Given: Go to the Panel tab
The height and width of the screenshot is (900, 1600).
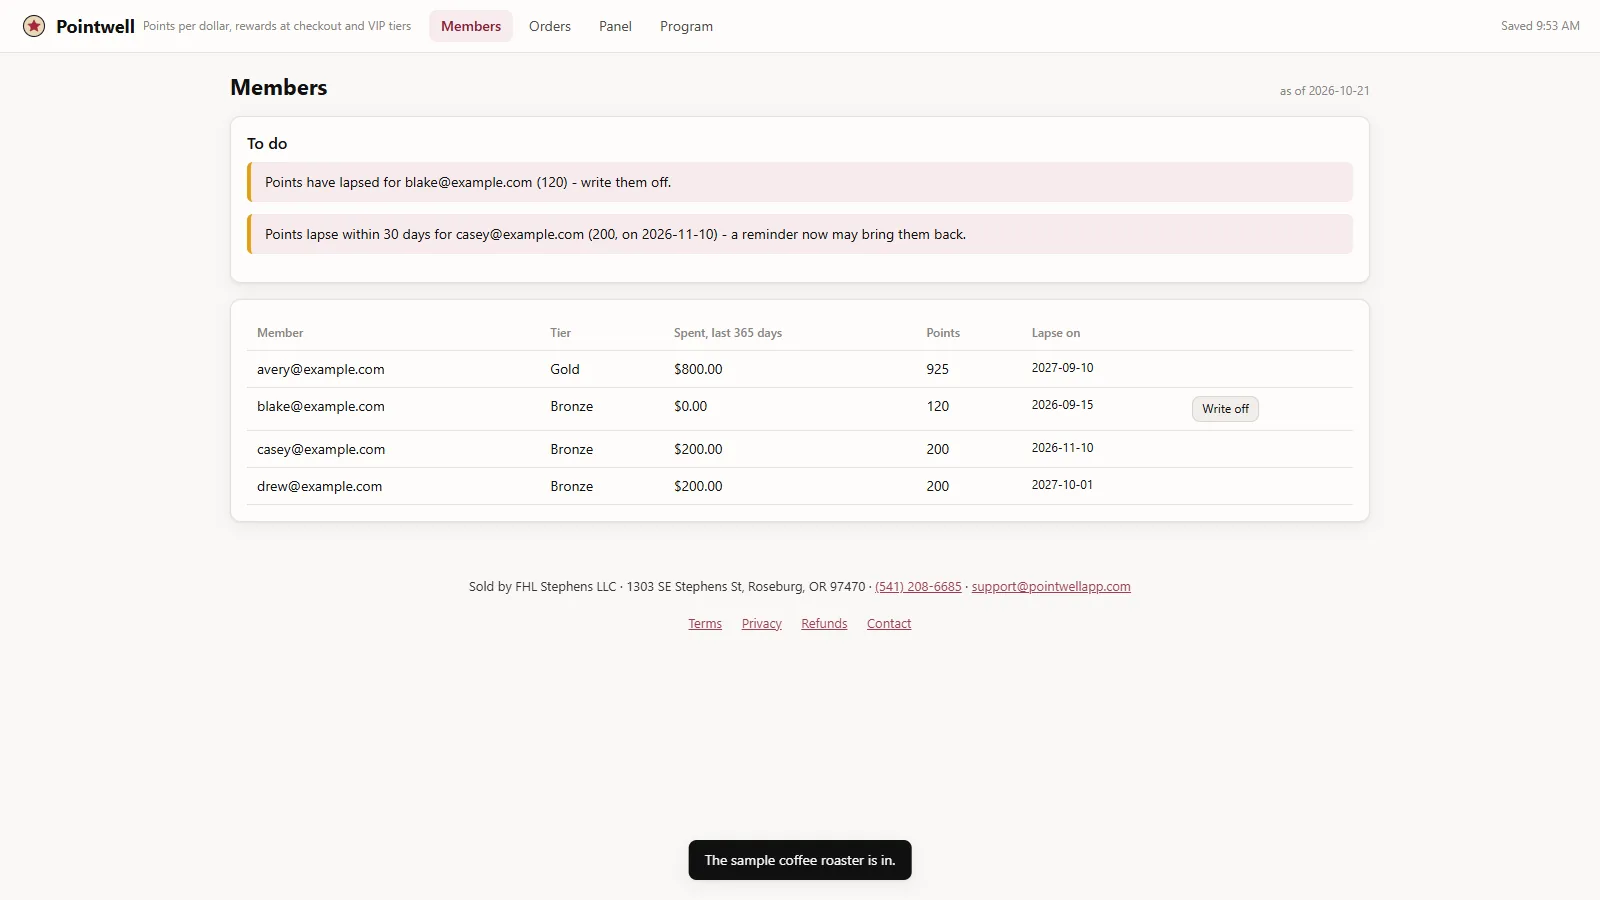Looking at the screenshot, I should click(615, 26).
